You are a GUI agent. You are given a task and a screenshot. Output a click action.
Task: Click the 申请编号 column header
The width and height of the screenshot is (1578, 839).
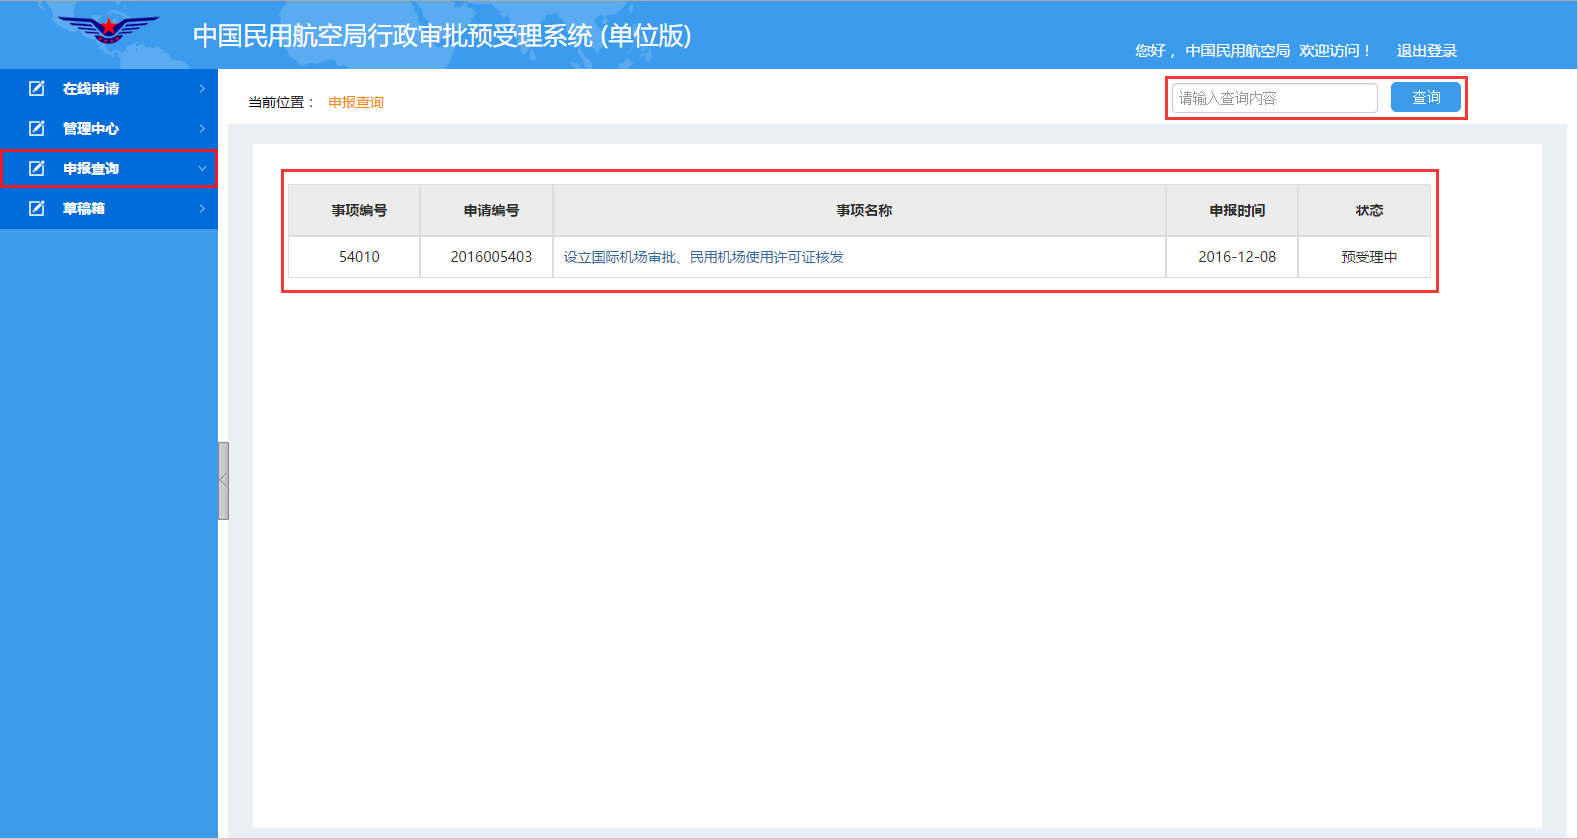click(x=487, y=210)
